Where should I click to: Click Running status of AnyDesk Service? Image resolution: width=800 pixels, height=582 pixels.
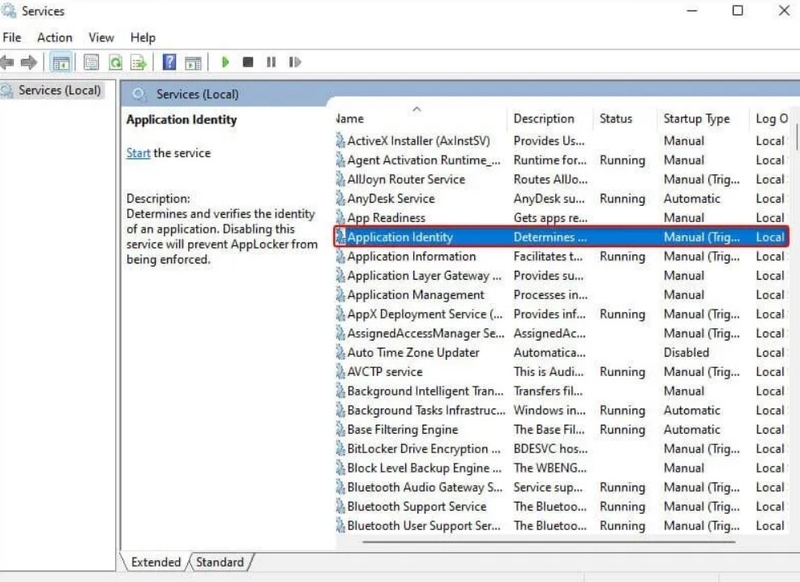coord(622,198)
